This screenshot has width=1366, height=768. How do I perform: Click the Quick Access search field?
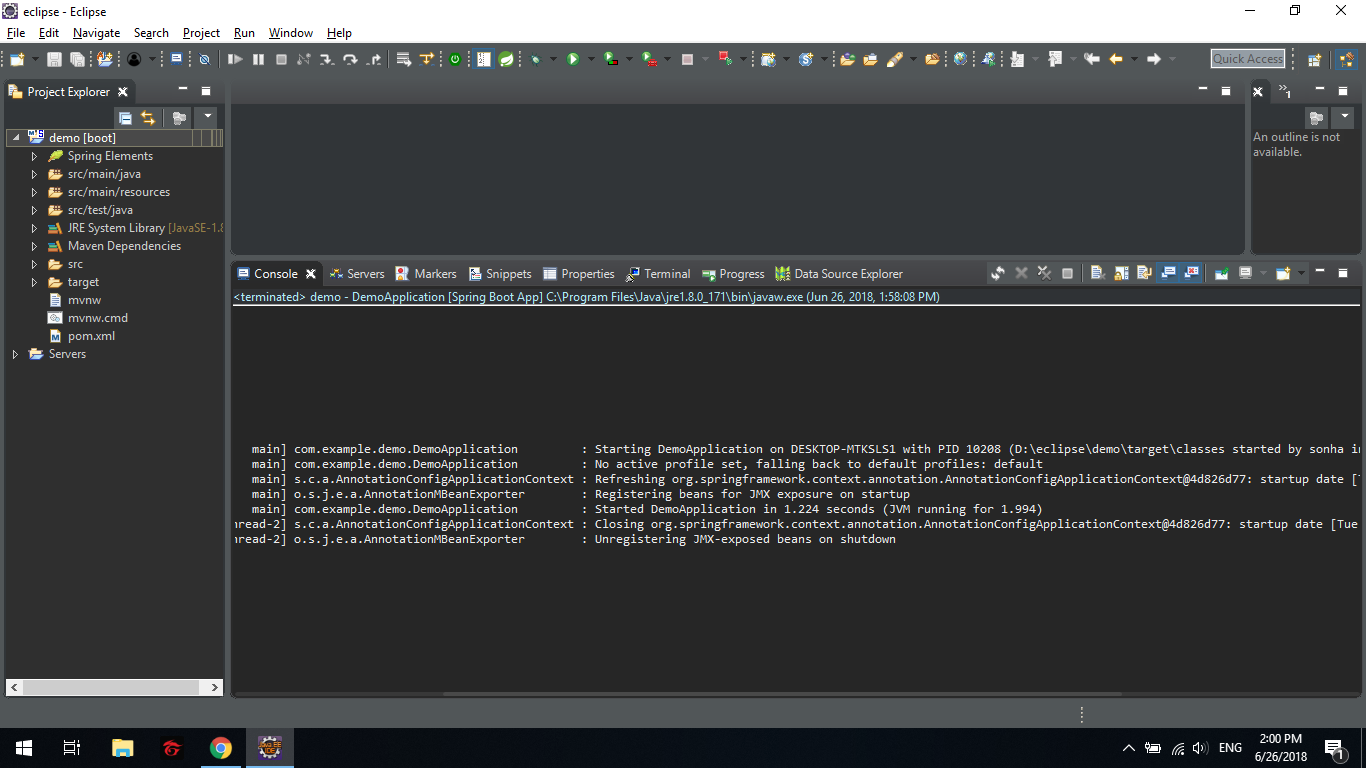click(x=1247, y=59)
